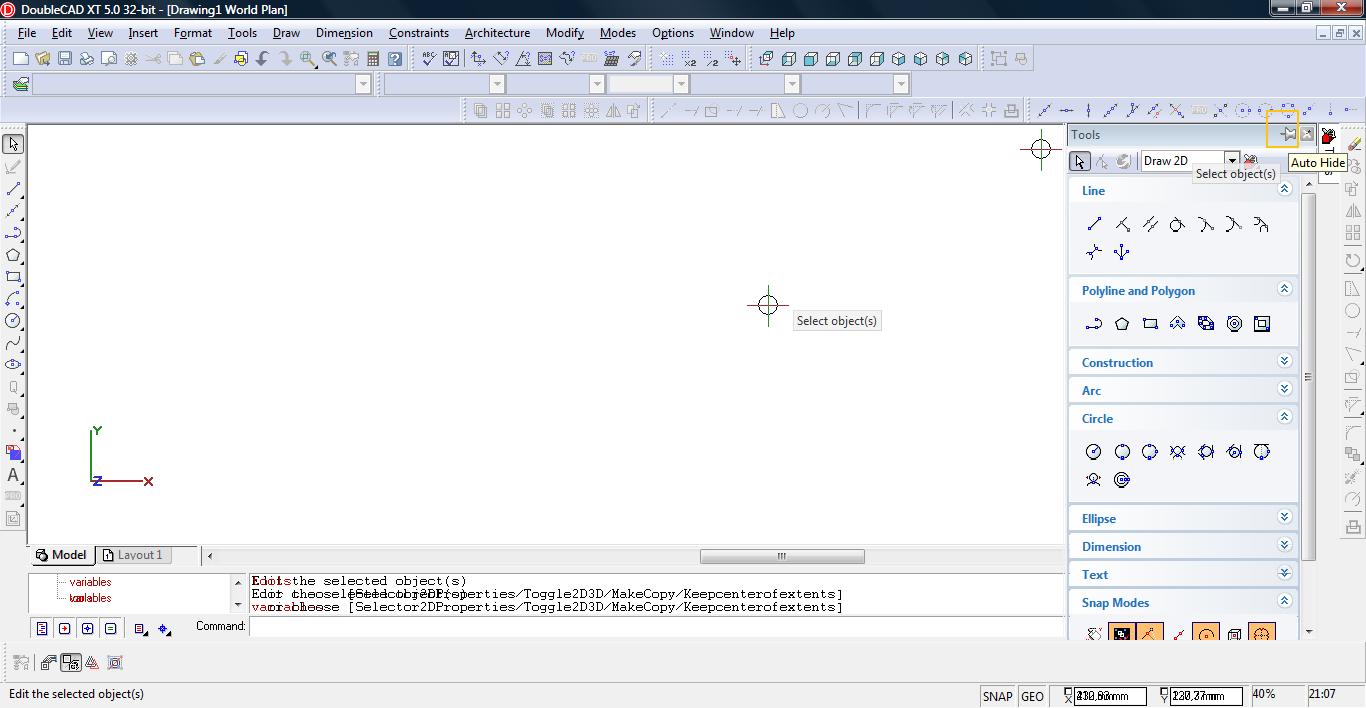Toggle Auto Hide pin on Tools palette
Screen dimensions: 1366x708
pos(1288,134)
